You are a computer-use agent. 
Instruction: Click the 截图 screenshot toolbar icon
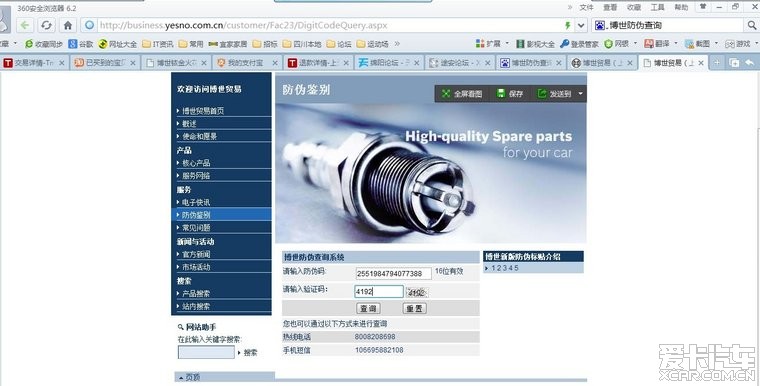pos(697,44)
